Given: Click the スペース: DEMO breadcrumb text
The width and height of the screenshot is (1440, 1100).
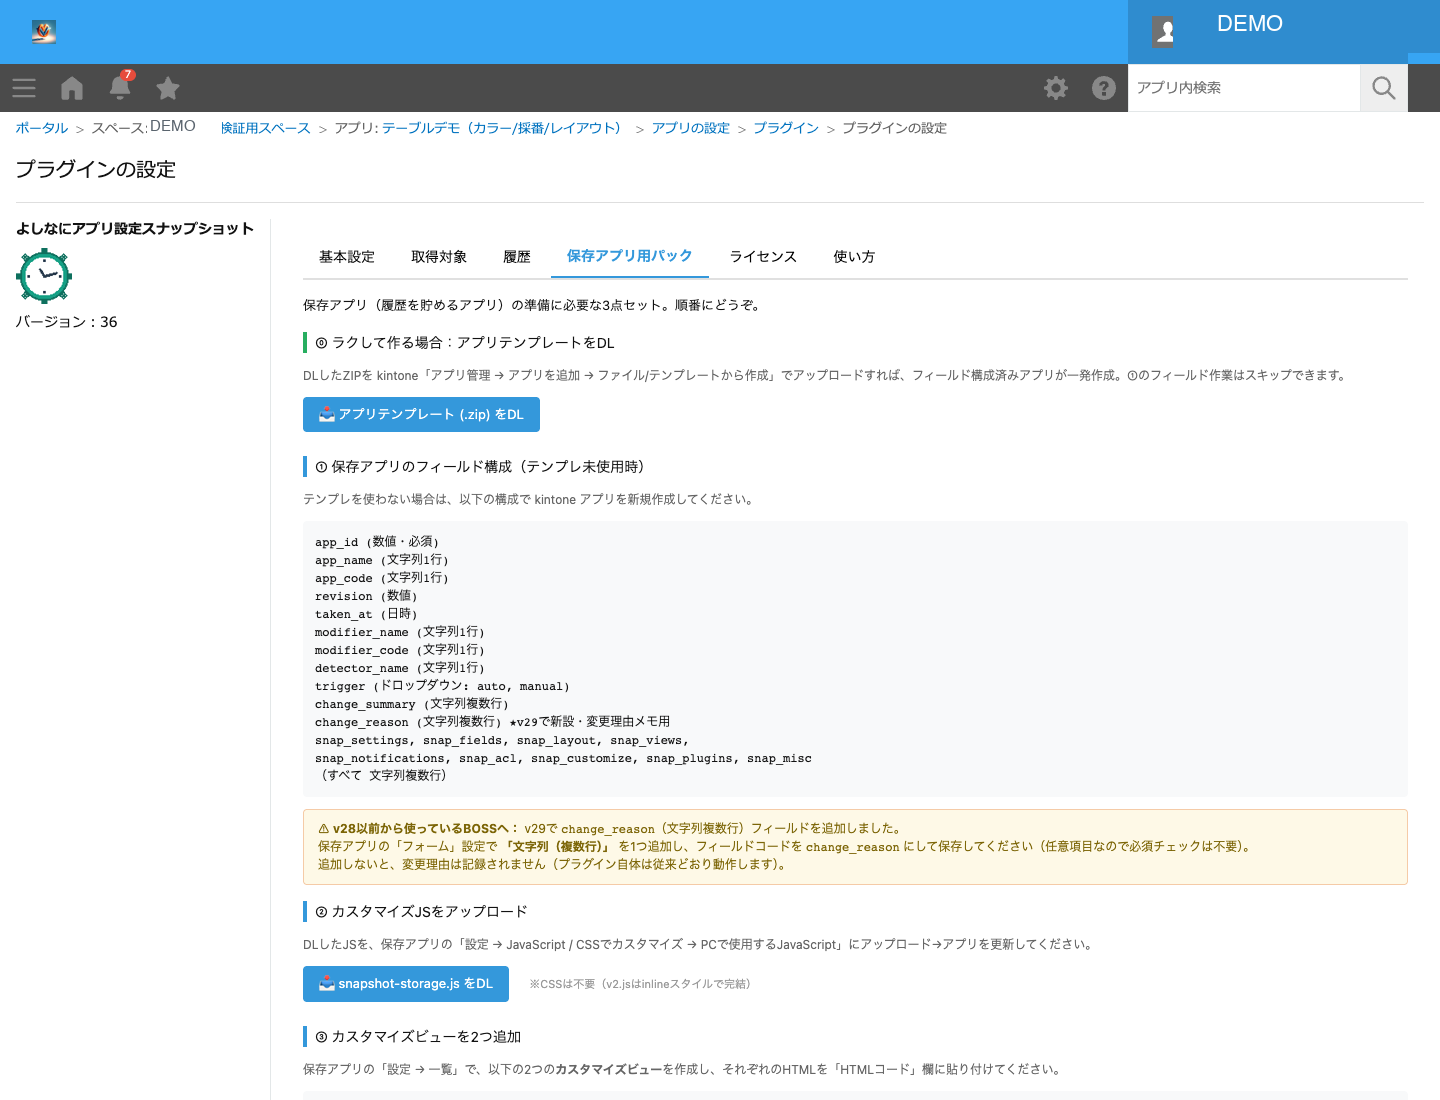Looking at the screenshot, I should [144, 127].
